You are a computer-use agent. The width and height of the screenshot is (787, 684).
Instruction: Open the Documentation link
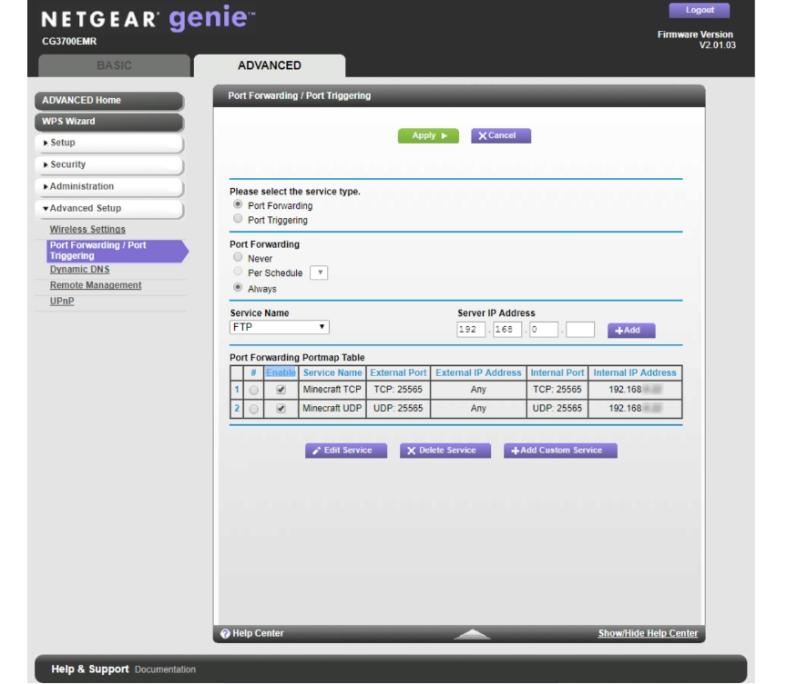165,670
